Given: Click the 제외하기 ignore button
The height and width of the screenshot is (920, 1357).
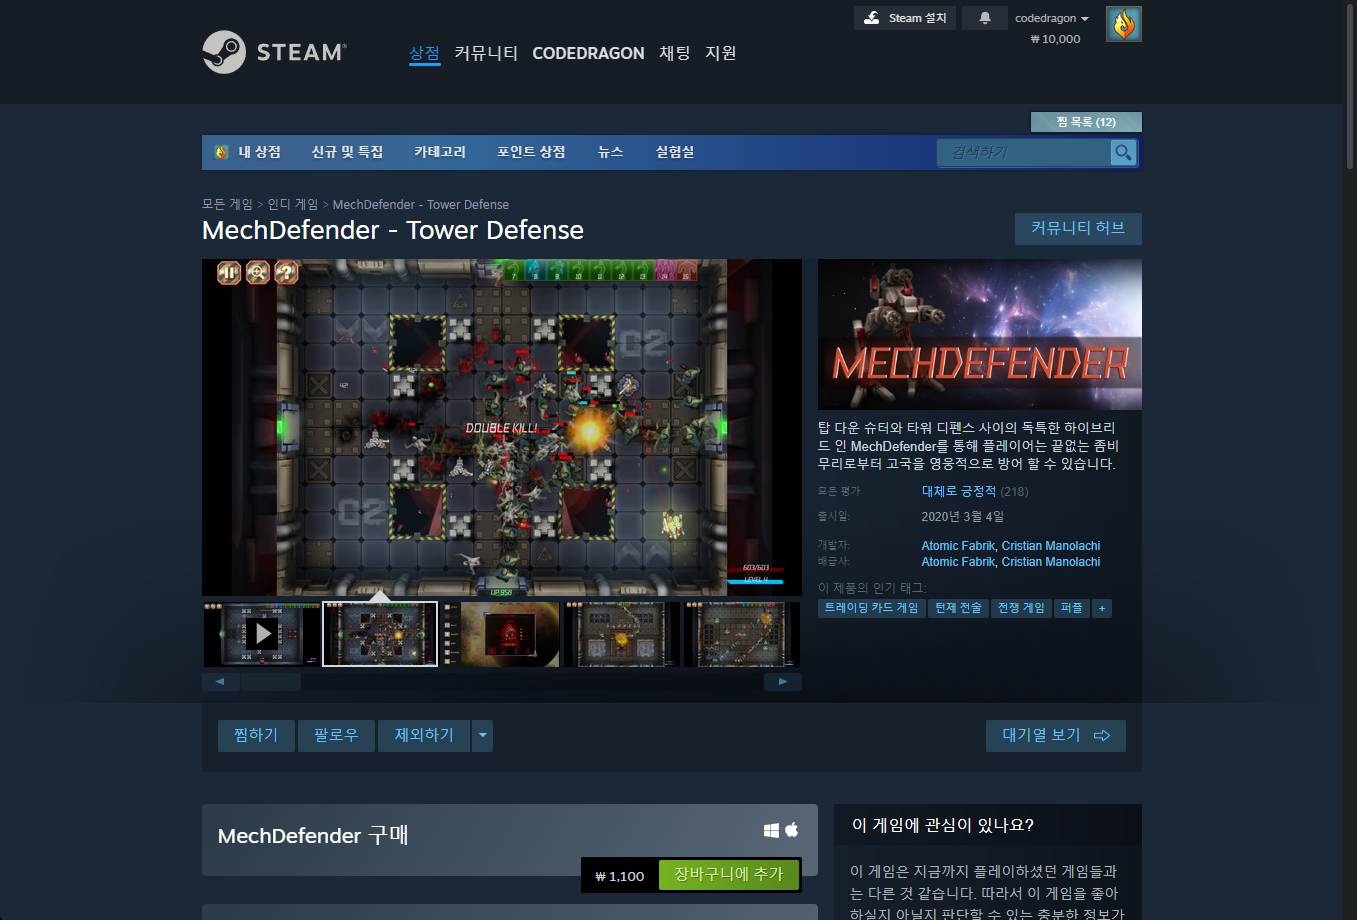Looking at the screenshot, I should pos(424,735).
